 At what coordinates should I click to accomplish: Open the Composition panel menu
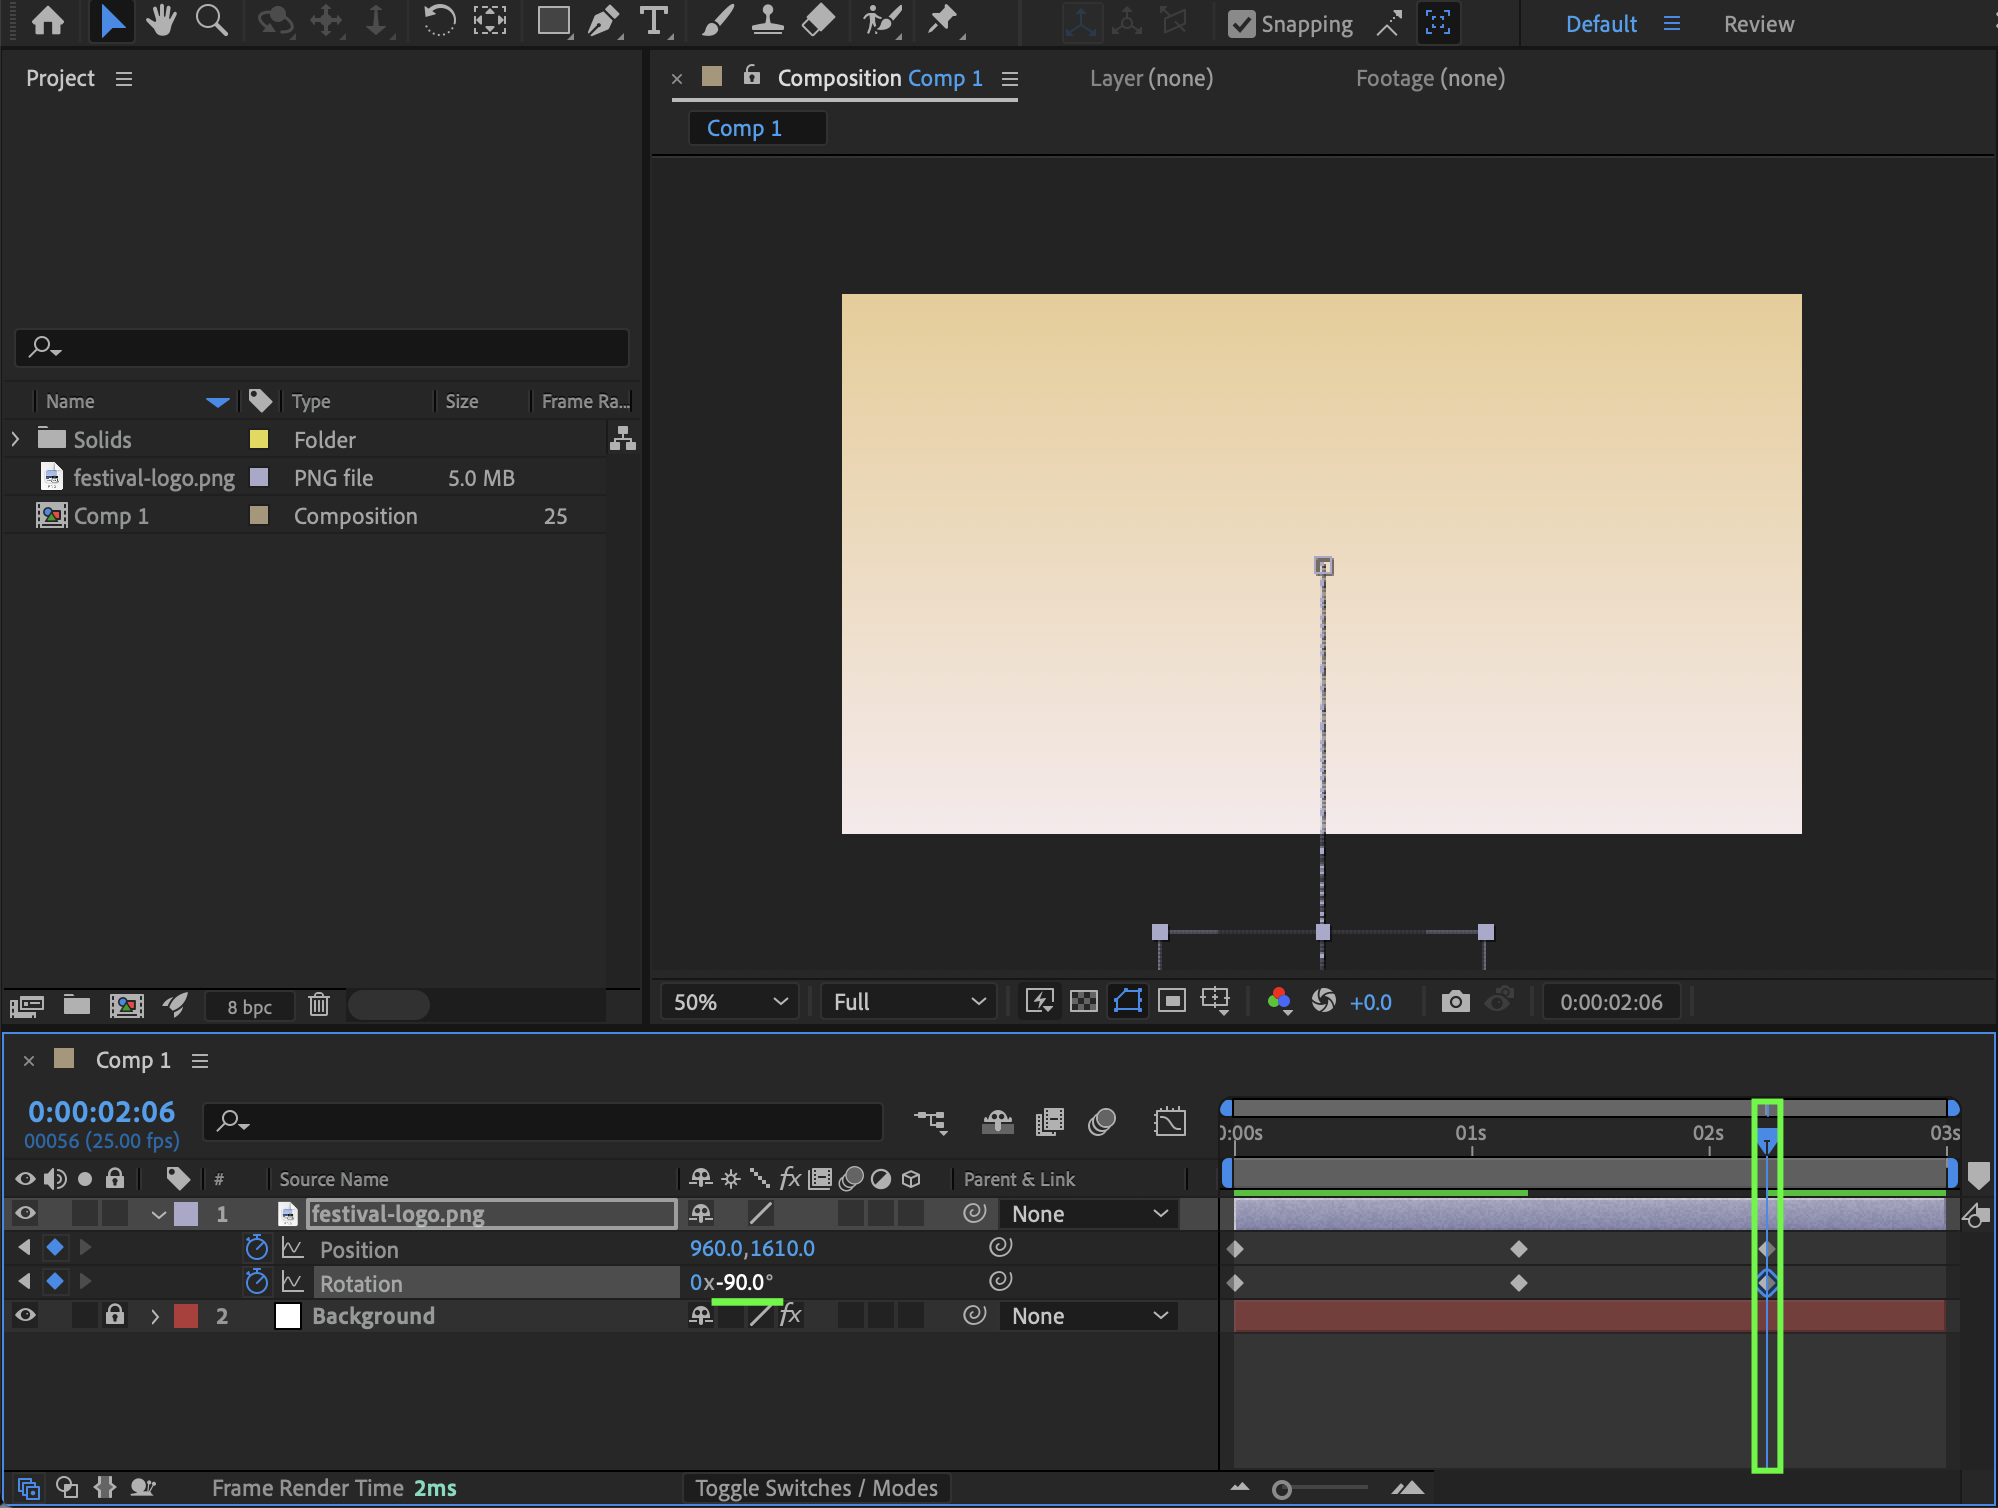[1010, 78]
